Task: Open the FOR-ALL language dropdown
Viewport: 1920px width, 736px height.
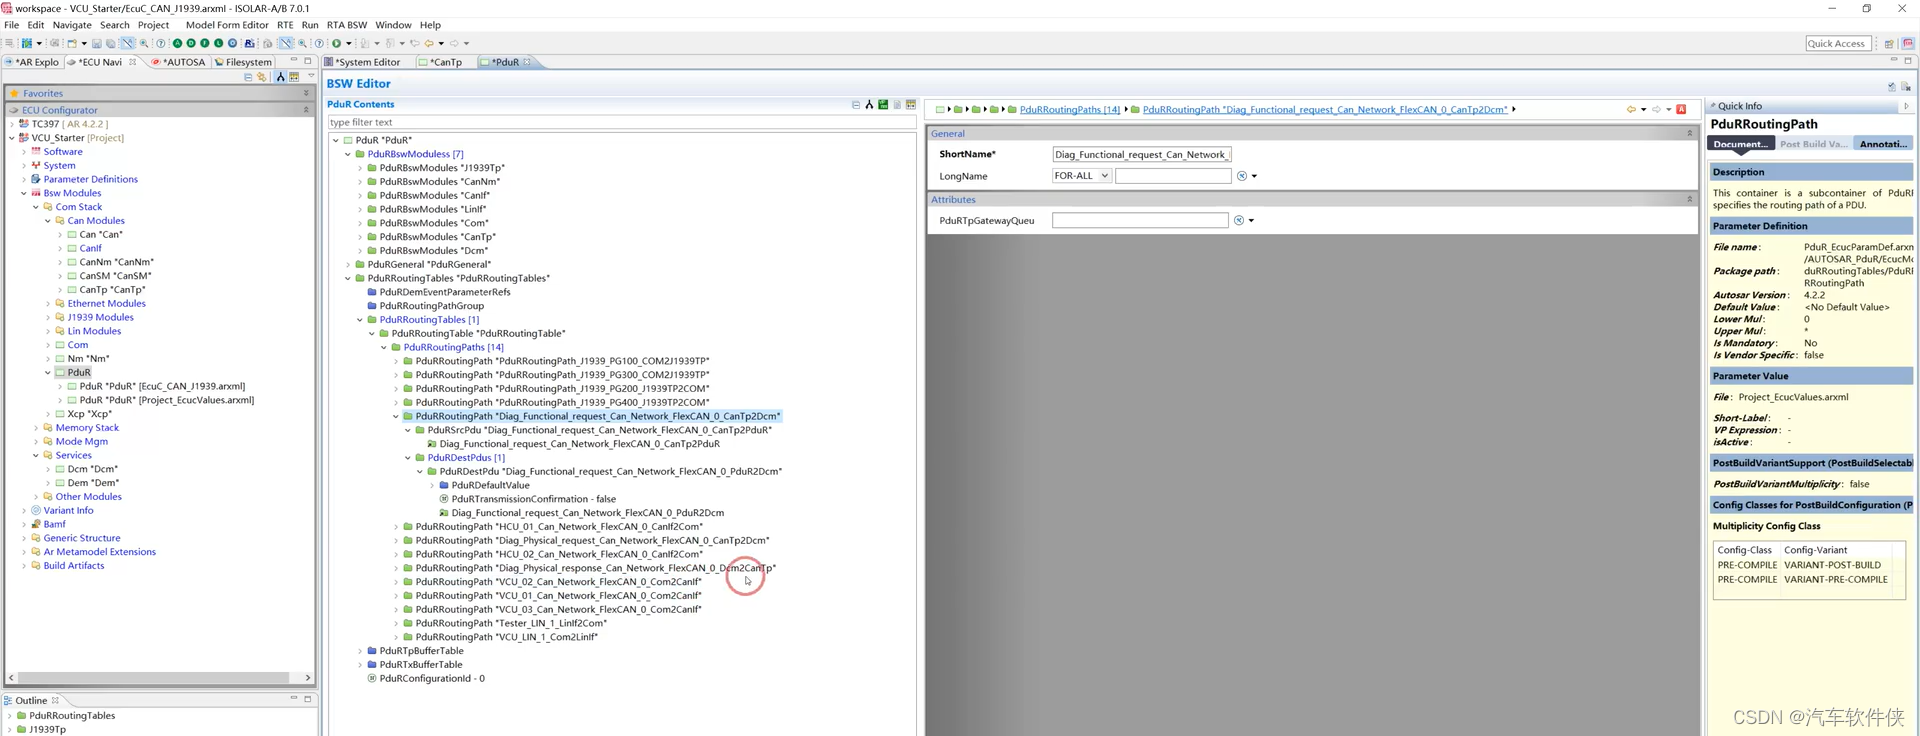Action: coord(1081,176)
